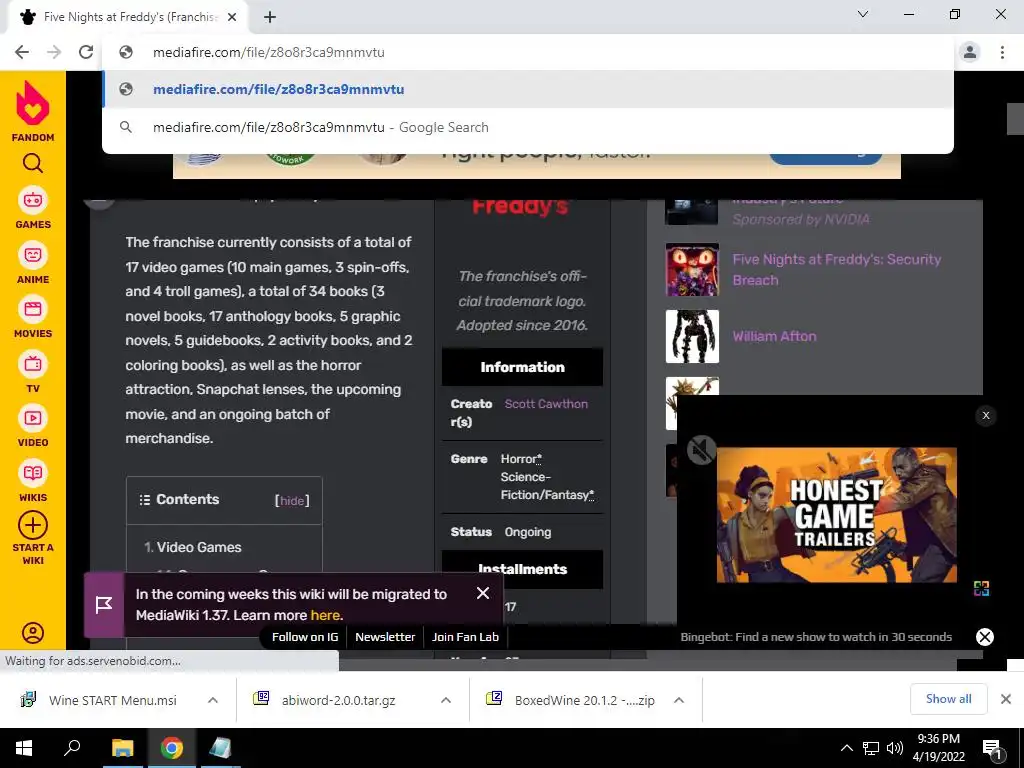Dismiss the MediaWiki migration notice

click(x=483, y=593)
